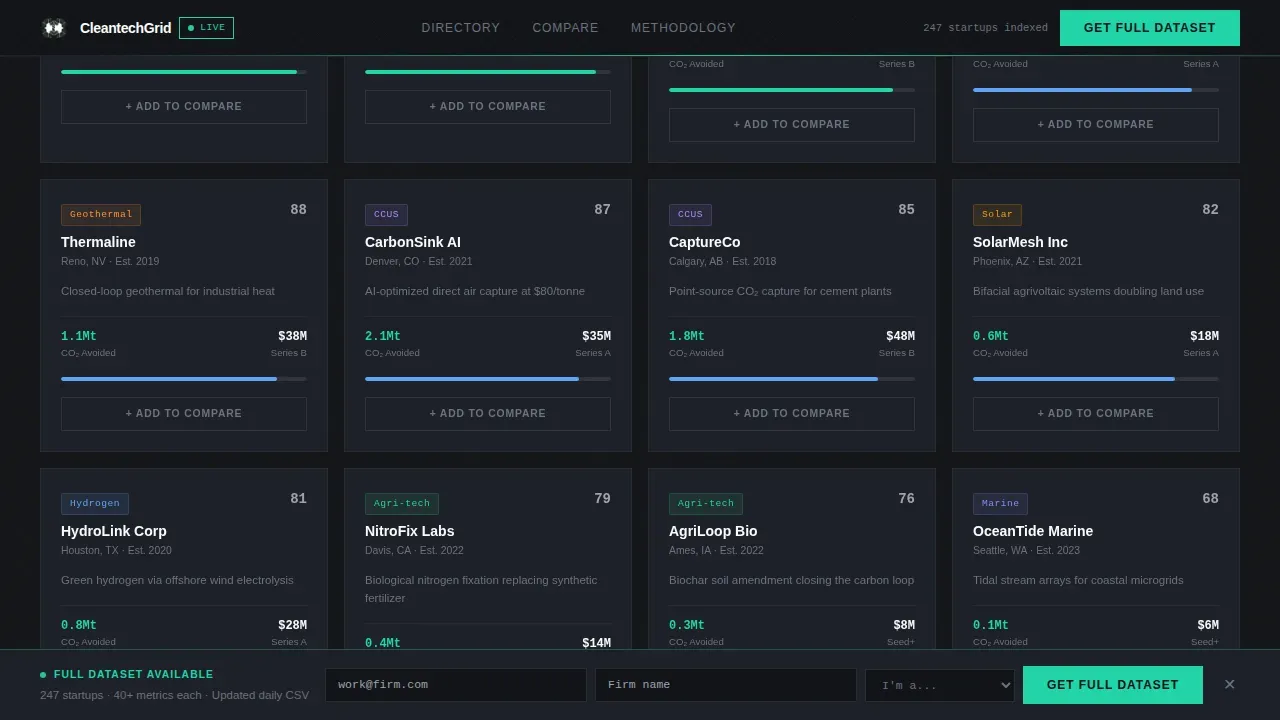Add CaptureCo to compare
Viewport: 1280px width, 720px height.
(792, 414)
